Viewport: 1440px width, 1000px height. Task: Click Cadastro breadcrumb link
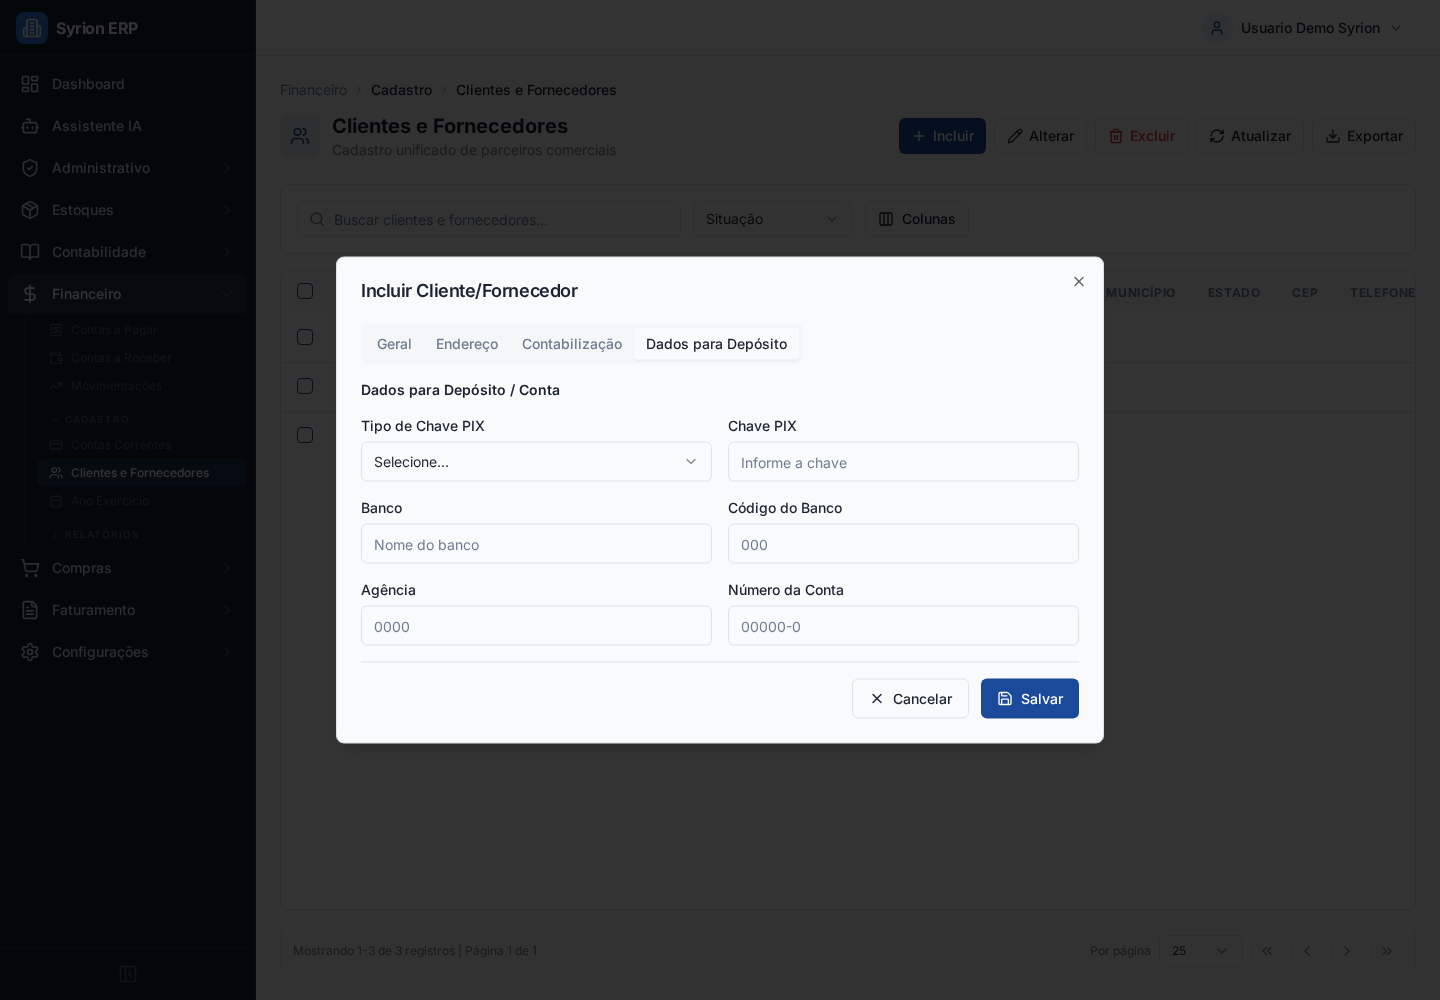point(401,90)
